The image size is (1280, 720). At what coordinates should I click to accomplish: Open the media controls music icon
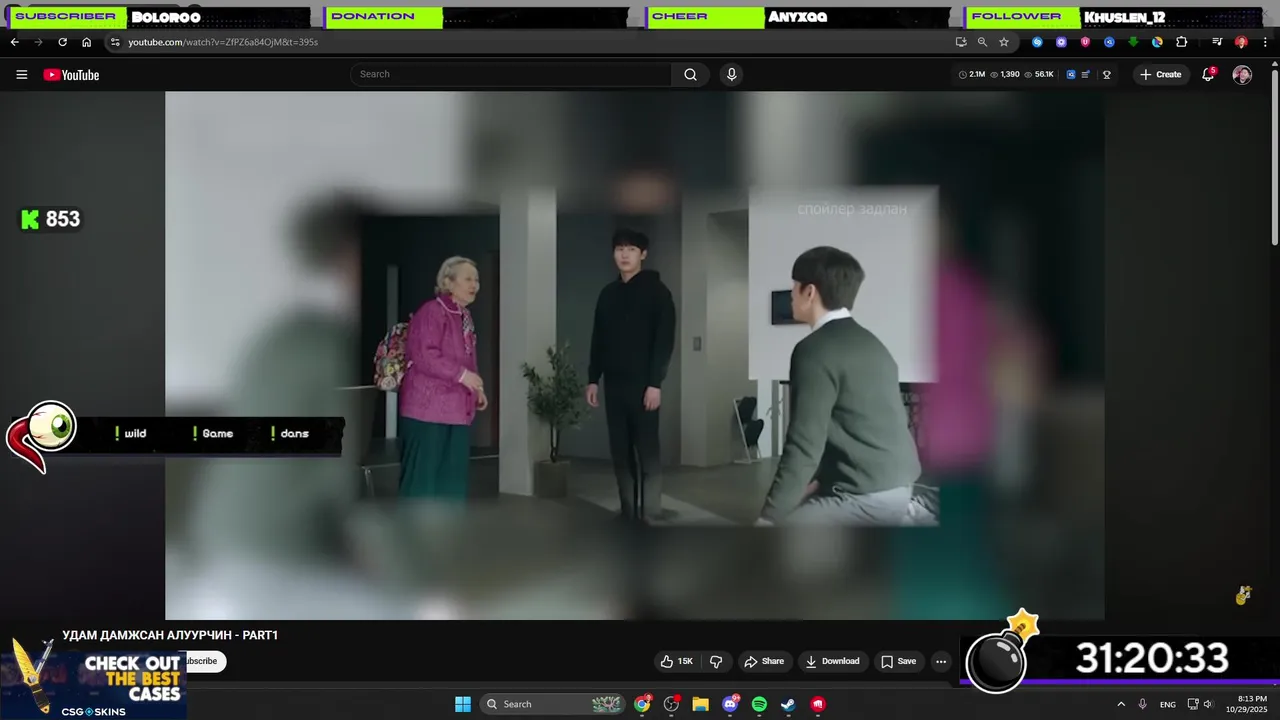click(x=1217, y=42)
